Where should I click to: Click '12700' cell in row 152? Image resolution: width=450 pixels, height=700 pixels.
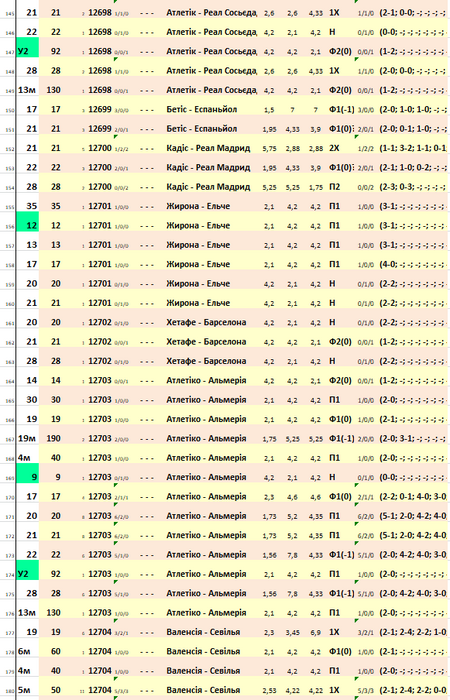pos(100,148)
